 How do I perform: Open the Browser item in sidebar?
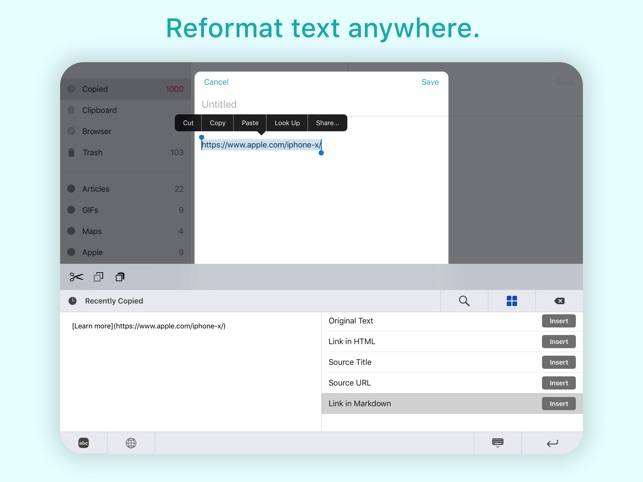point(125,131)
